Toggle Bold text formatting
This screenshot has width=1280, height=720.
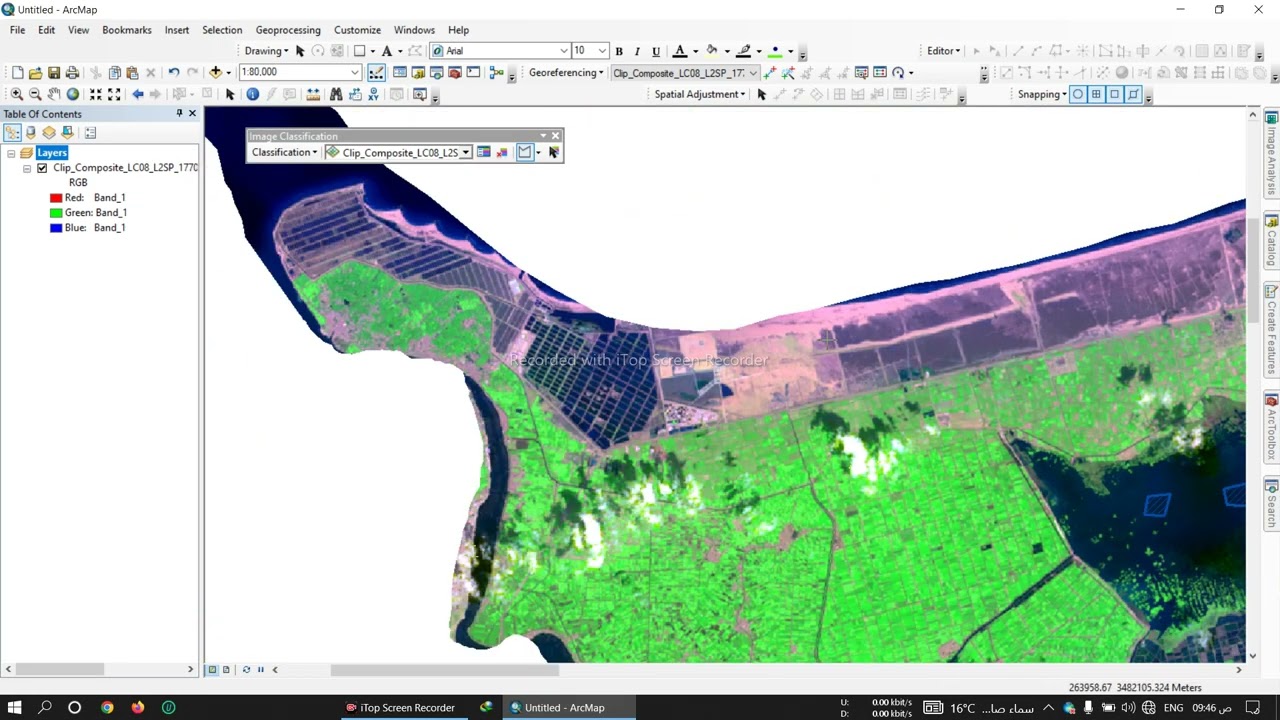pyautogui.click(x=619, y=51)
